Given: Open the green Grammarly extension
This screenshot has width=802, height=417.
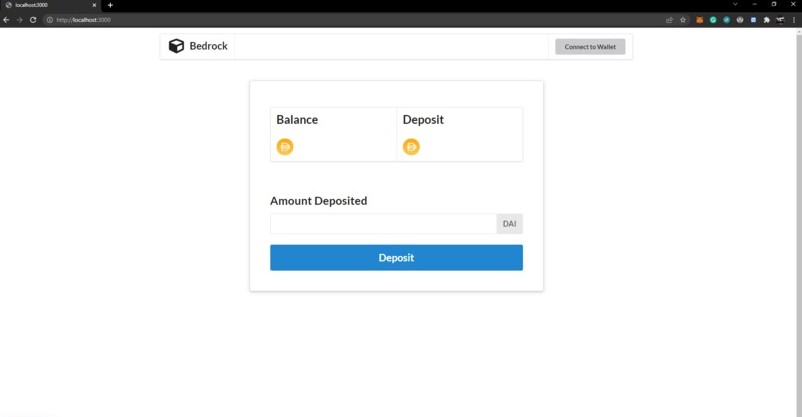Looking at the screenshot, I should pos(713,20).
